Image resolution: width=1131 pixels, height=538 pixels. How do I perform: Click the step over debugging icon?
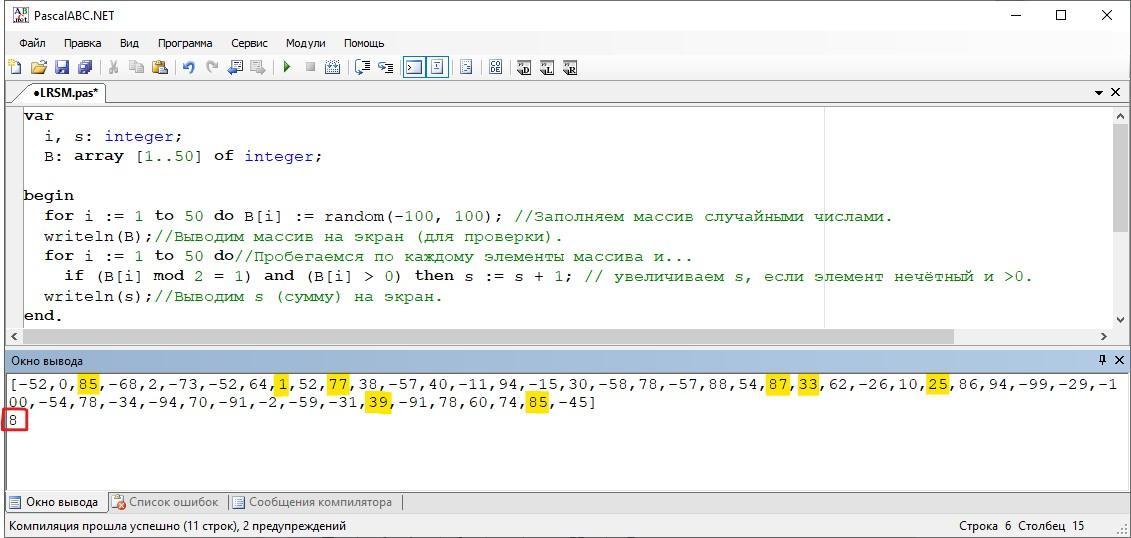click(362, 67)
